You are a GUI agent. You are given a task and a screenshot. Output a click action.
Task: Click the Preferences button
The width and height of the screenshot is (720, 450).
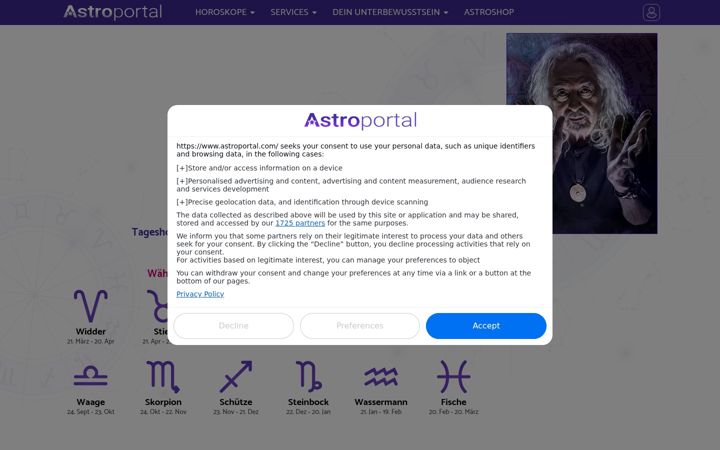[360, 326]
